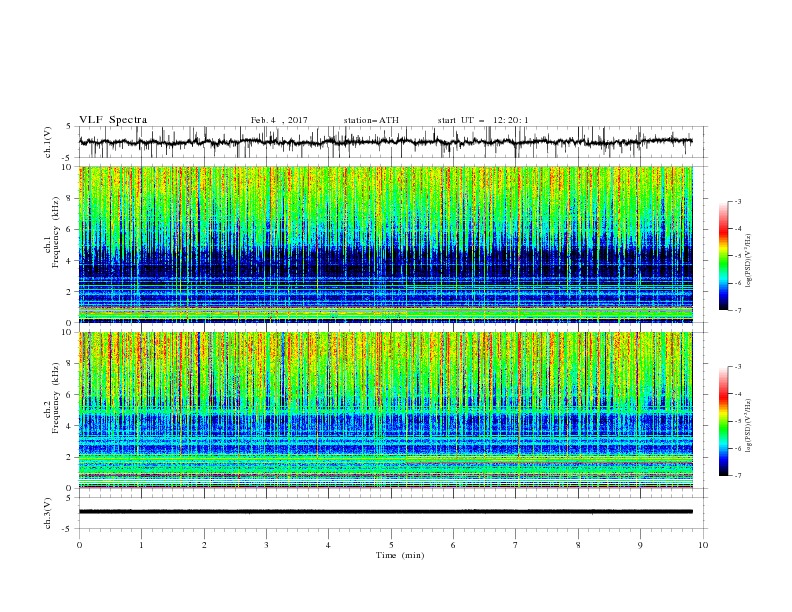Click the ch.1 voltage waveform trace panel
Image resolution: width=792 pixels, height=612 pixels.
coord(392,142)
